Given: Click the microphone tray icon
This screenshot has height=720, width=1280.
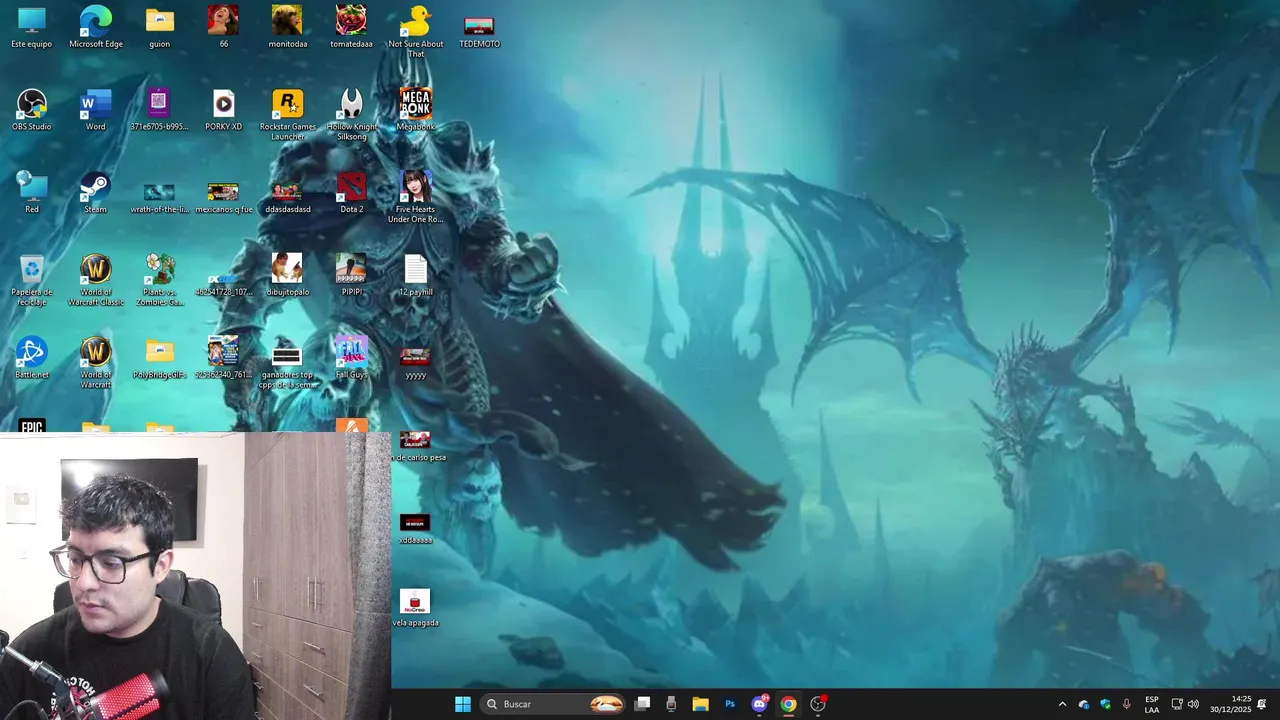Looking at the screenshot, I should pos(1127,704).
